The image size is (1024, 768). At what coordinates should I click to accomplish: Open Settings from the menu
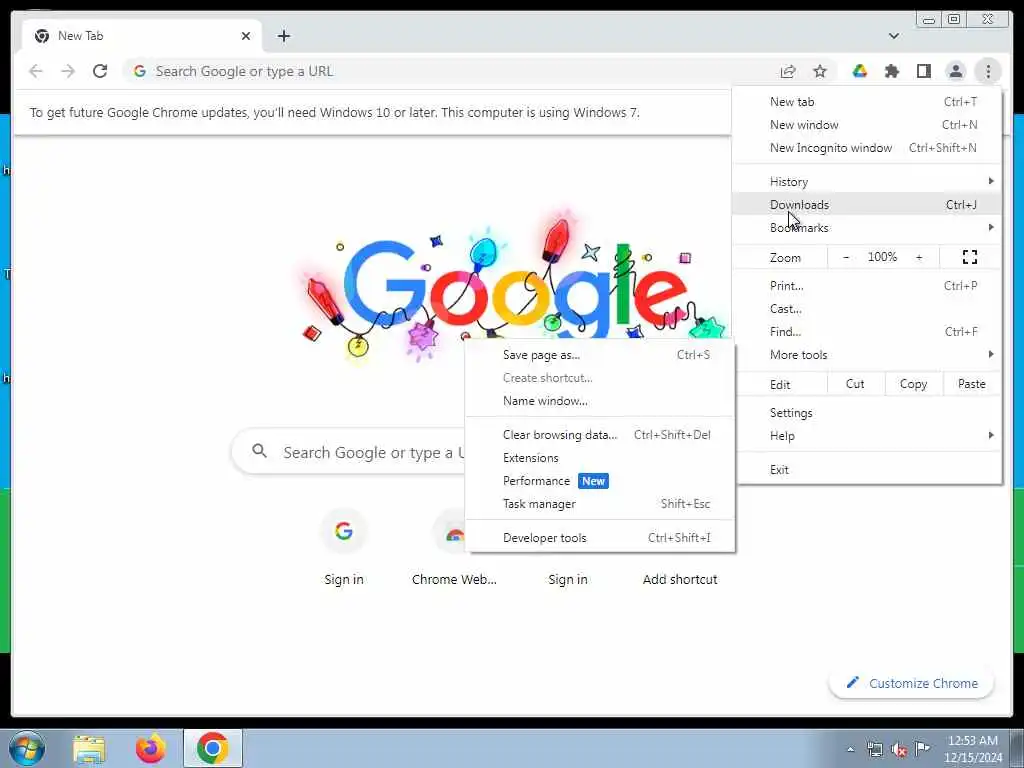tap(867, 413)
